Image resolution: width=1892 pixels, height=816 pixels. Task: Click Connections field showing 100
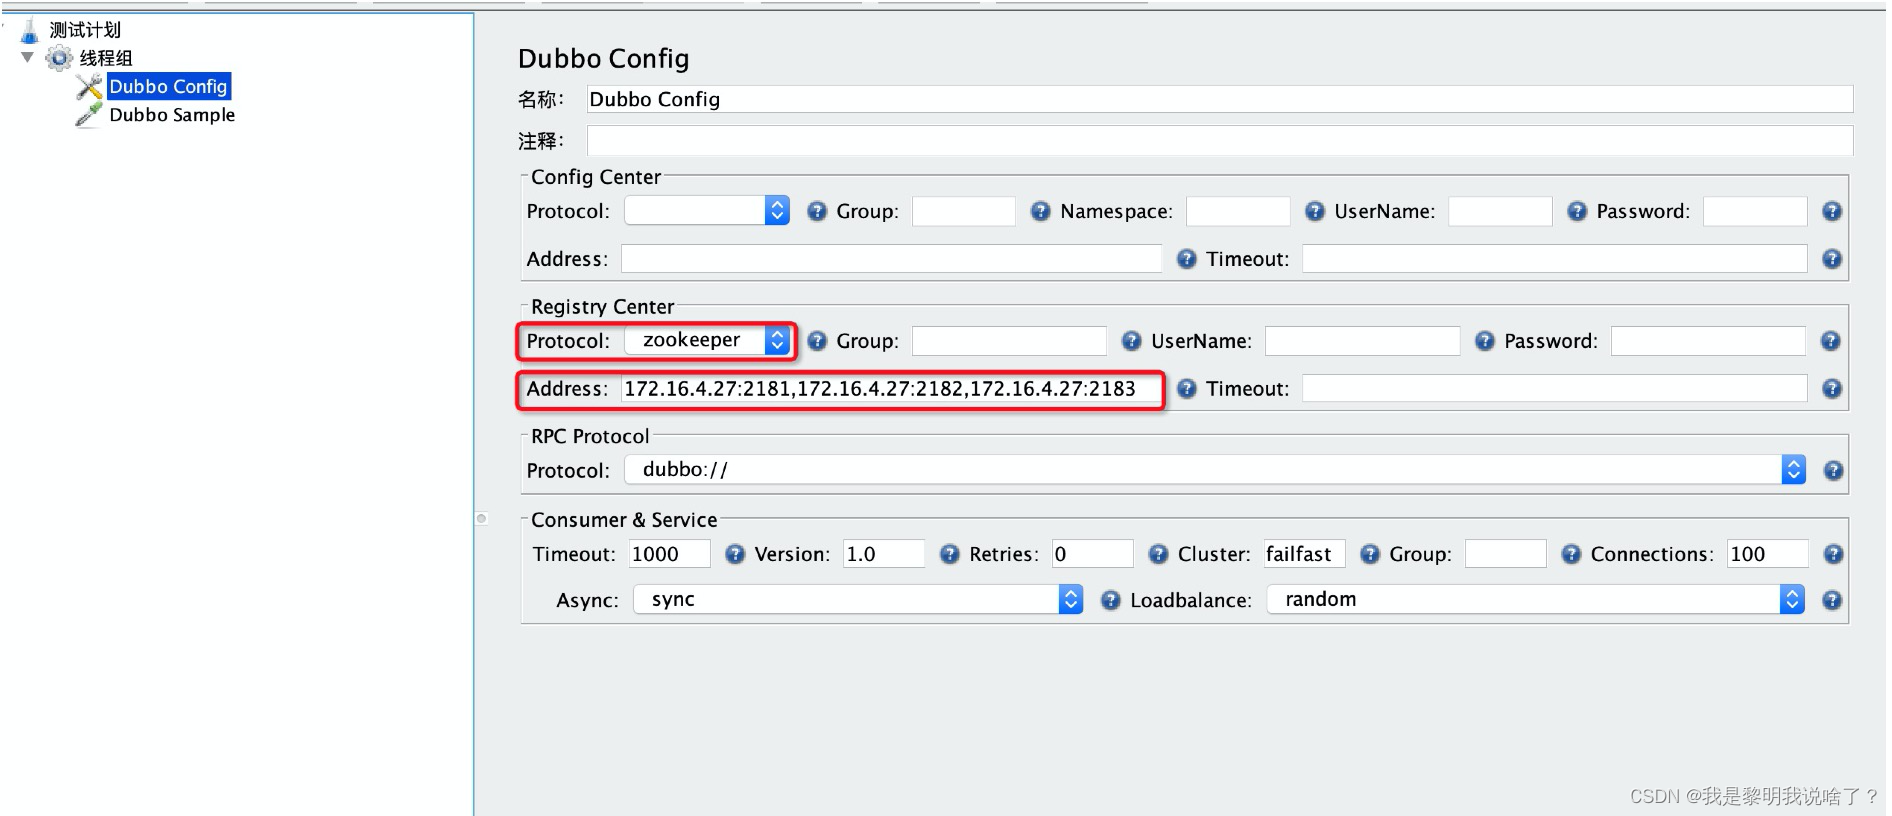[1768, 554]
